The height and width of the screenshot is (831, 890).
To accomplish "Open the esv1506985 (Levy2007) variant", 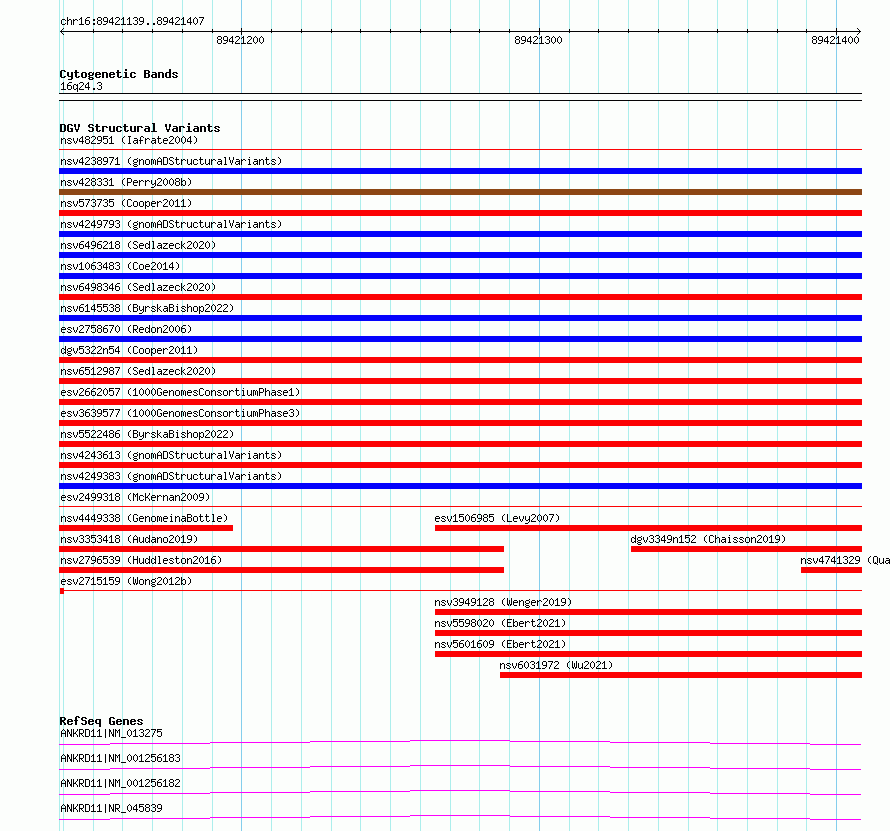I will click(497, 518).
